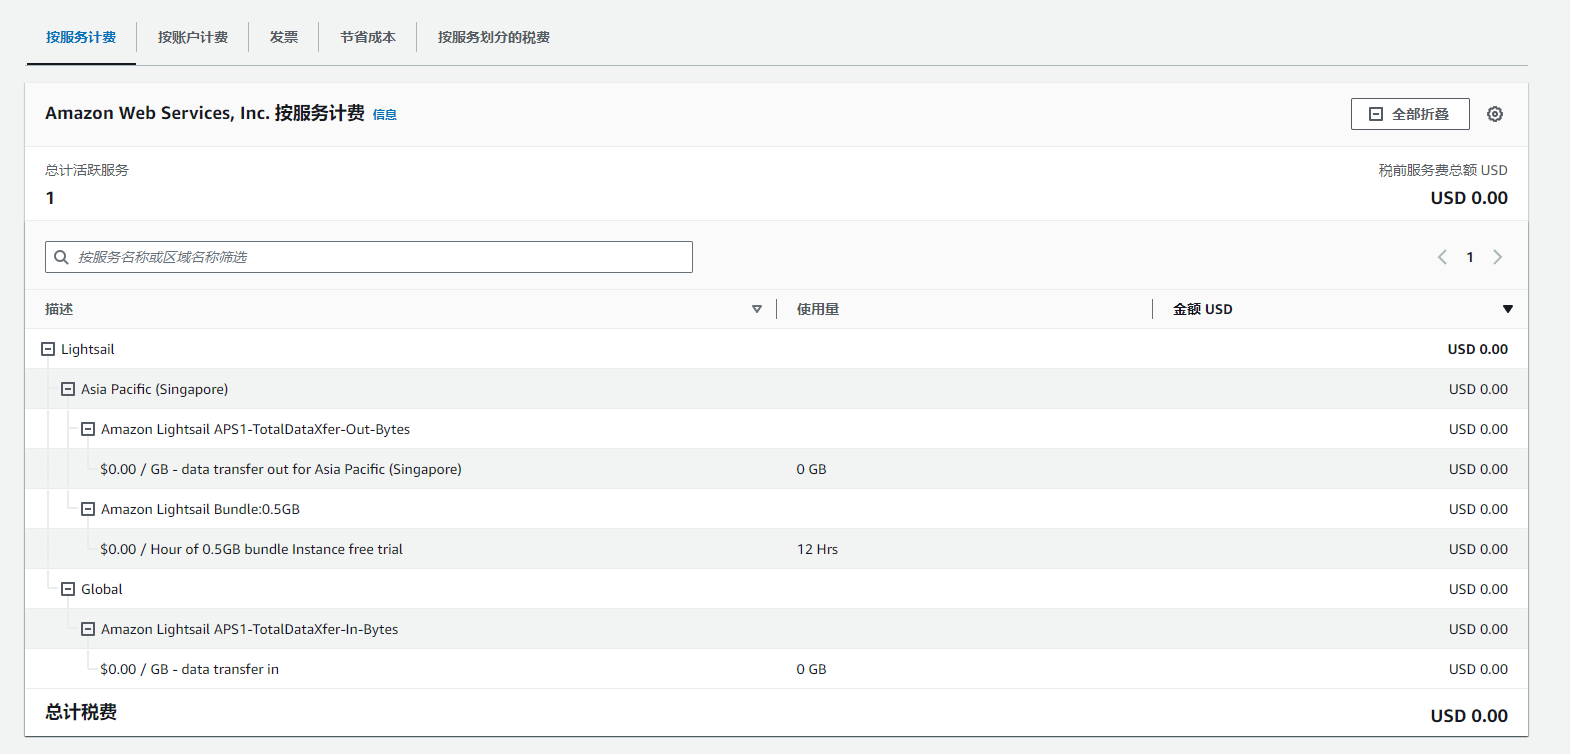The height and width of the screenshot is (754, 1570).
Task: Open the 发票 tab
Action: point(284,37)
